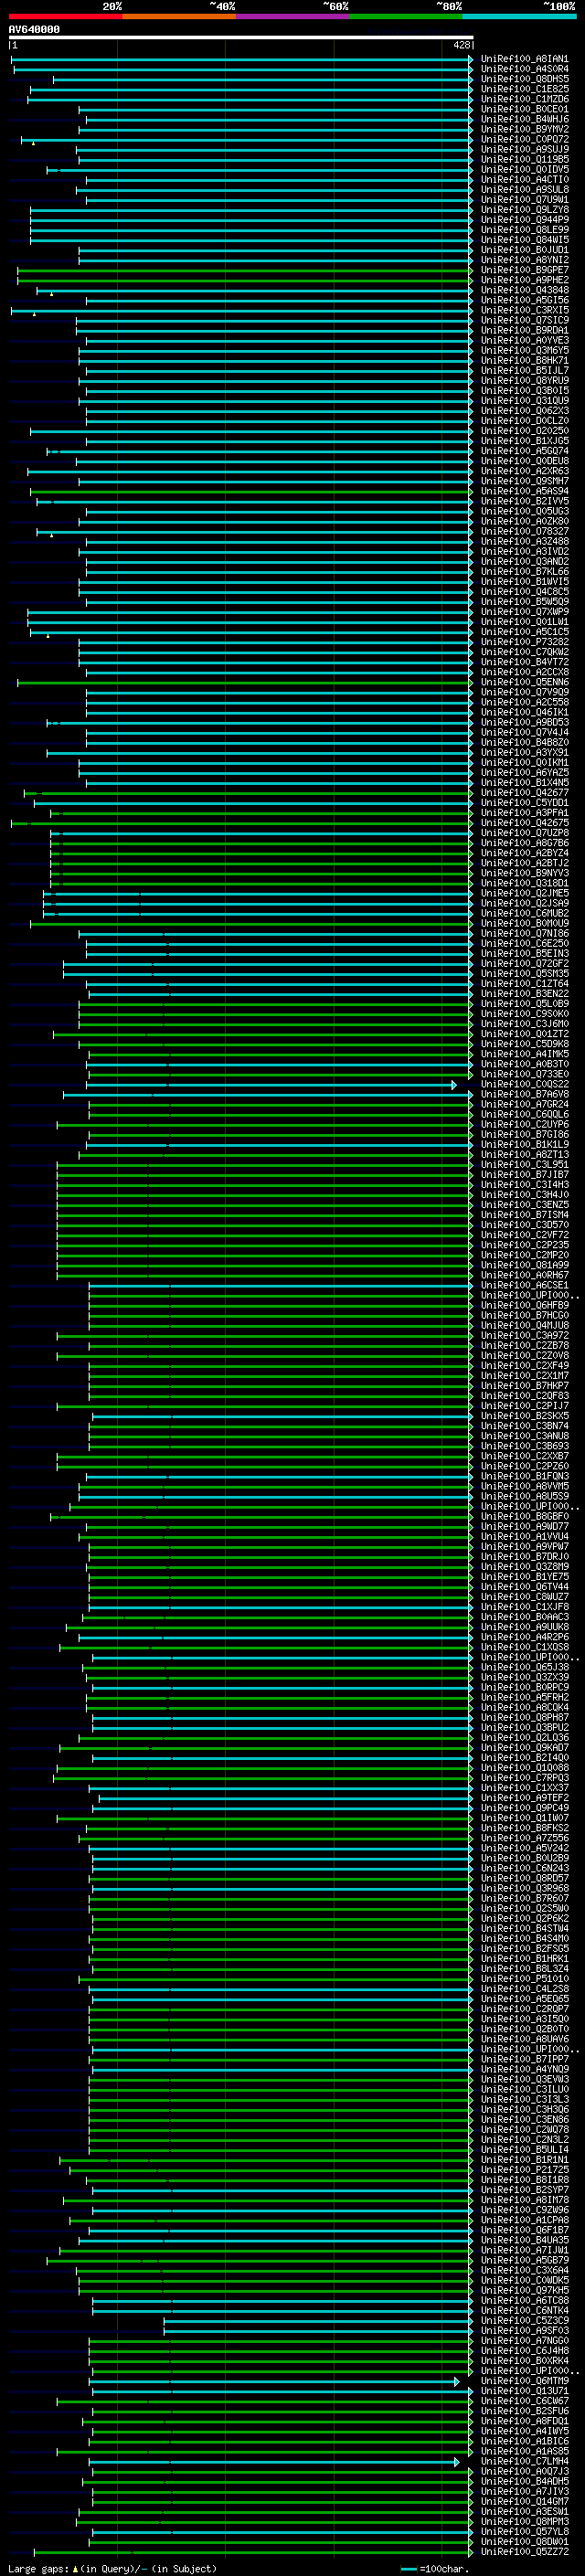Select hit UniRef100_A8ZT13
The image size is (585, 2576).
pyautogui.click(x=524, y=1154)
